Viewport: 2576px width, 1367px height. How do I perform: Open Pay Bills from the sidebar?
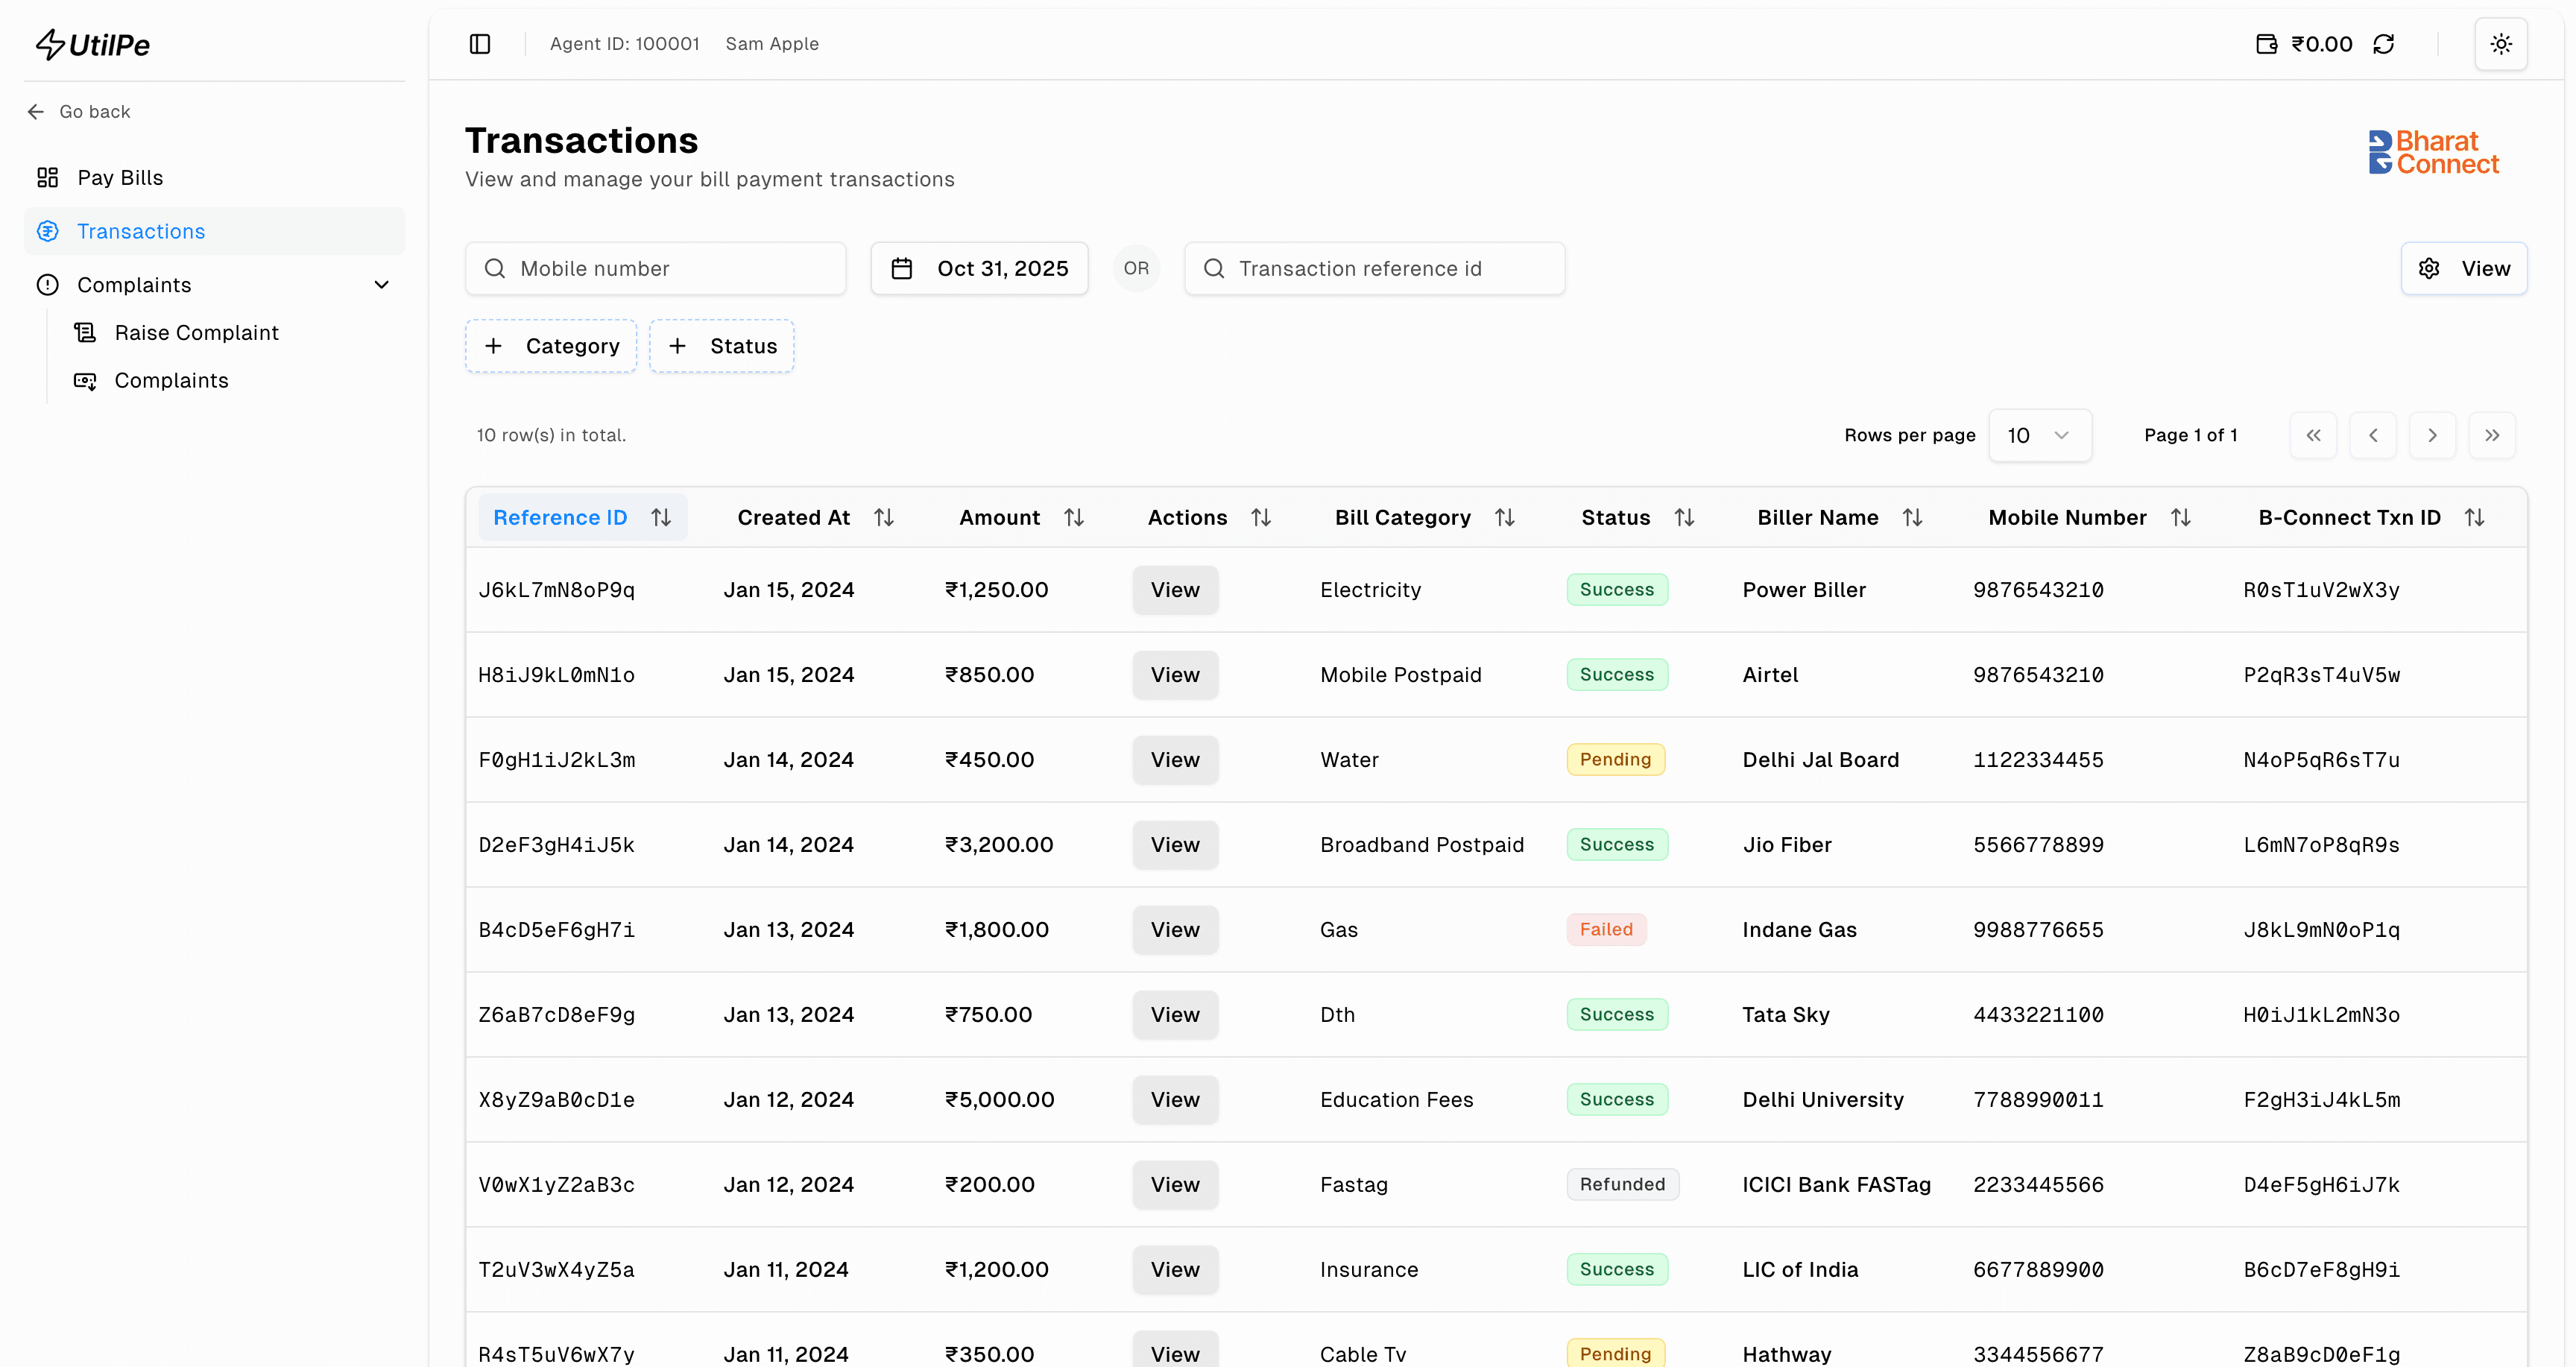120,177
